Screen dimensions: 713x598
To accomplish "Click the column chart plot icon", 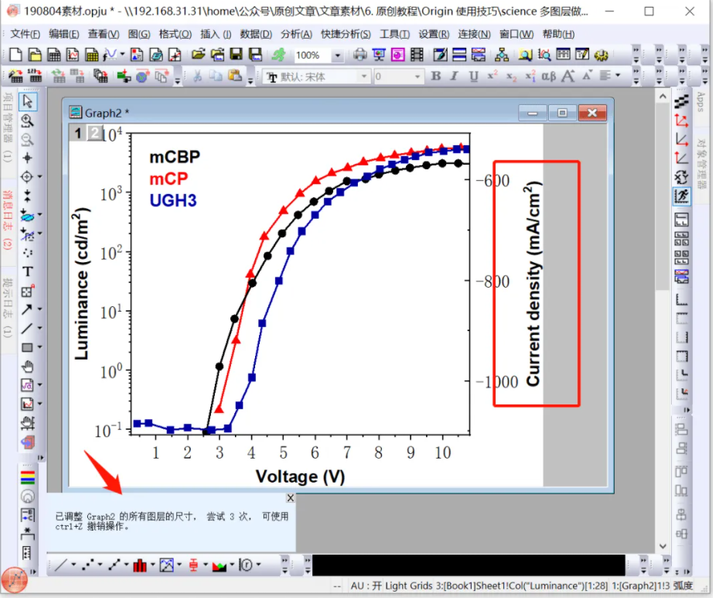I will tap(137, 566).
